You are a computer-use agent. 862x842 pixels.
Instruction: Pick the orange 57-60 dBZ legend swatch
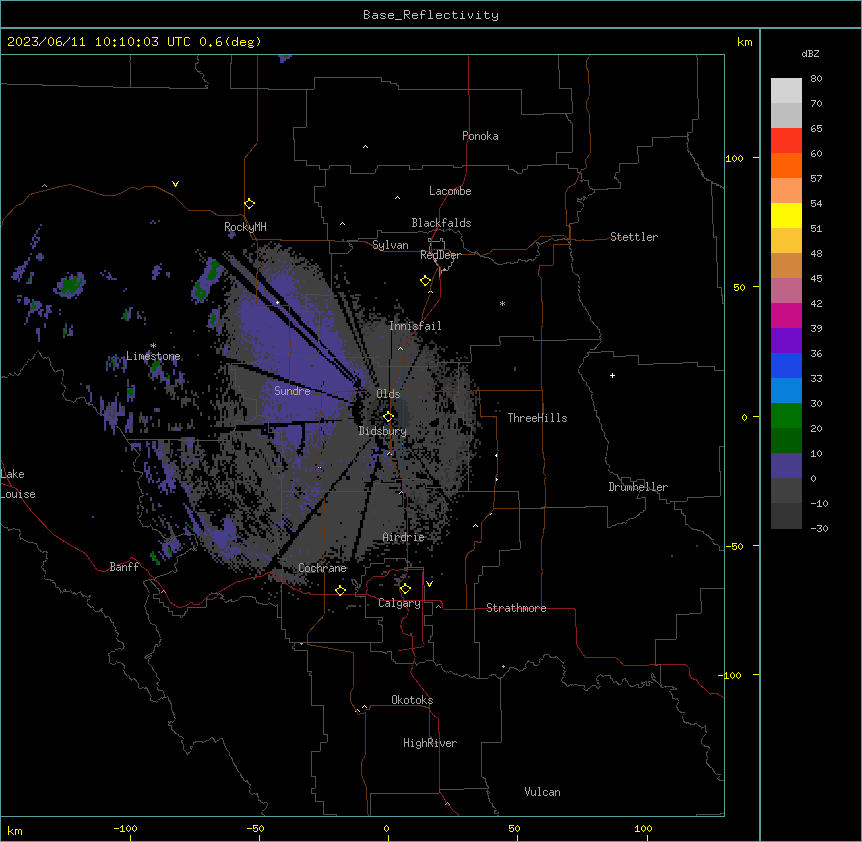pos(786,165)
